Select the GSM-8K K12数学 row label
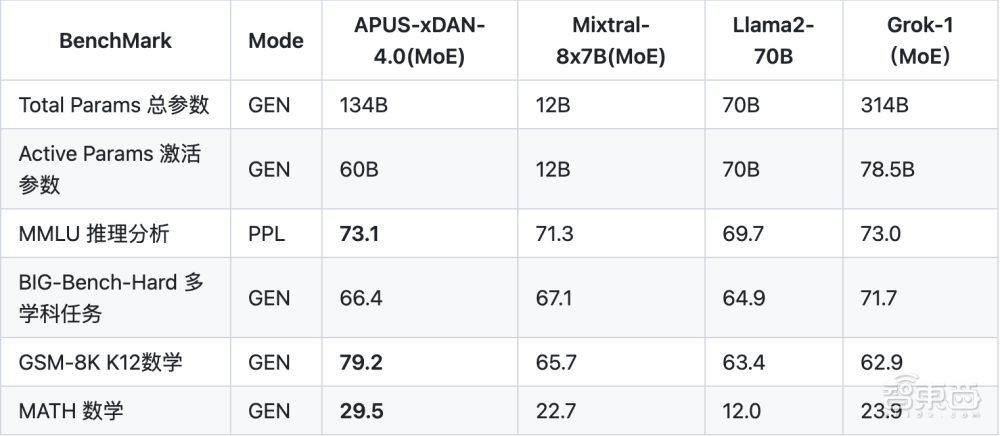This screenshot has width=1000, height=436. 100,362
